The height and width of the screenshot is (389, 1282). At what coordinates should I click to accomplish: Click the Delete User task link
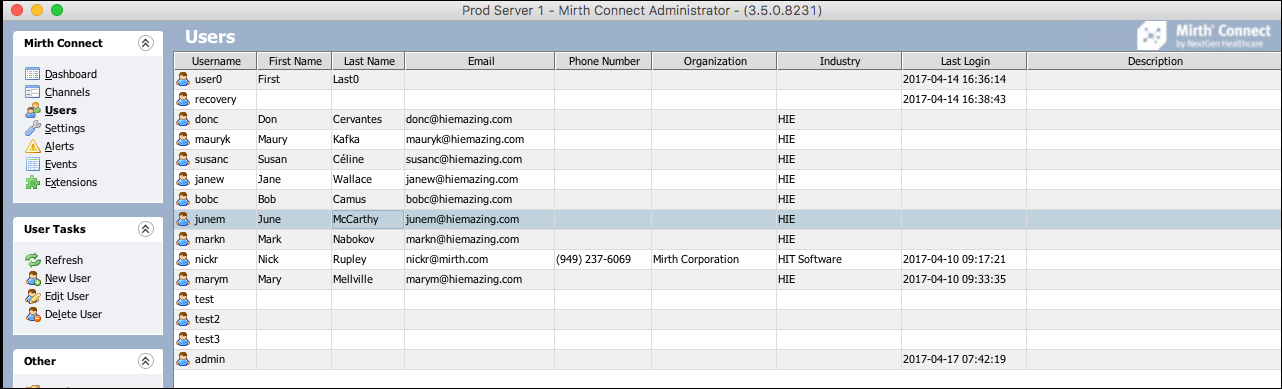[x=73, y=314]
